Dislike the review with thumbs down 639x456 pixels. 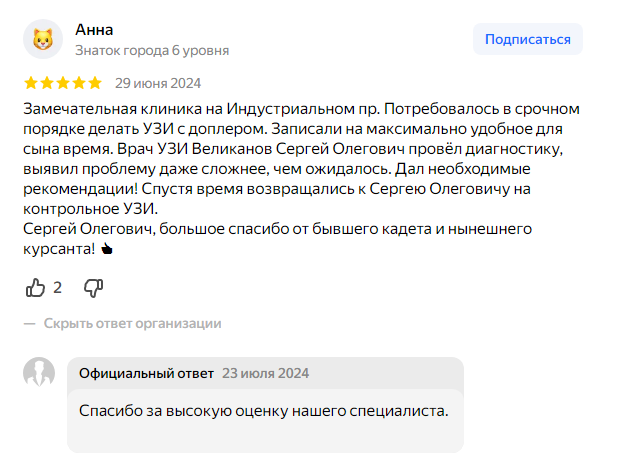[x=93, y=288]
